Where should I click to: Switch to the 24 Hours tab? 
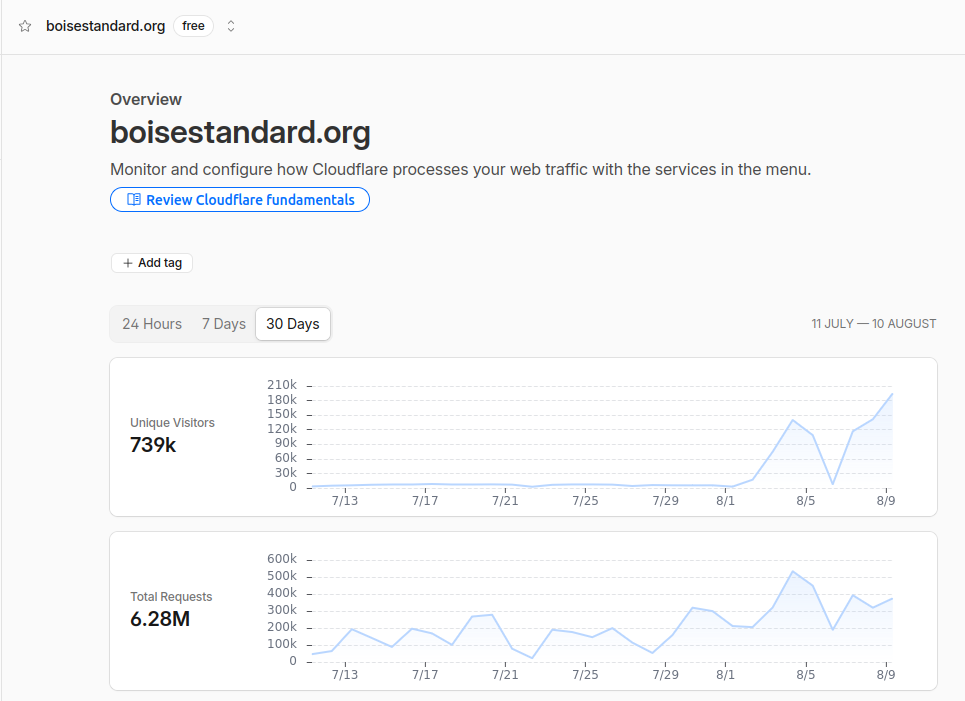point(152,324)
